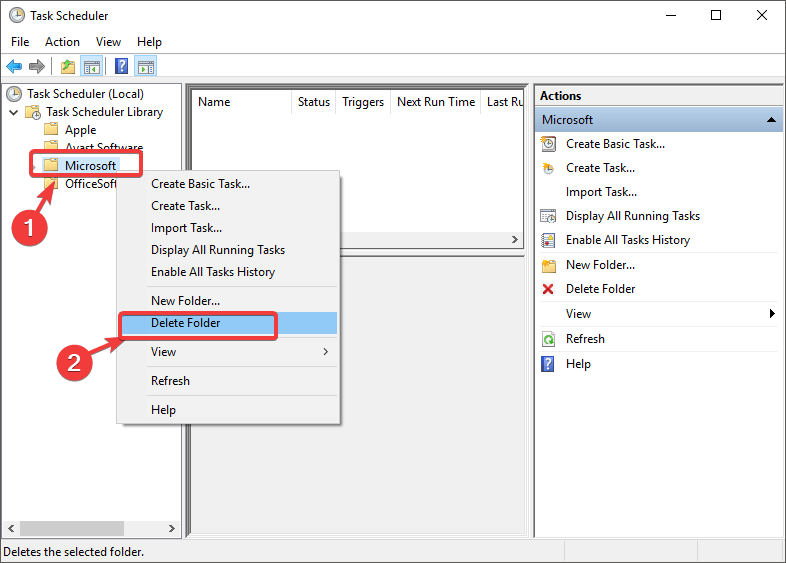This screenshot has height=563, width=786.
Task: Collapse the Task Scheduler Library tree node
Action: 14,112
